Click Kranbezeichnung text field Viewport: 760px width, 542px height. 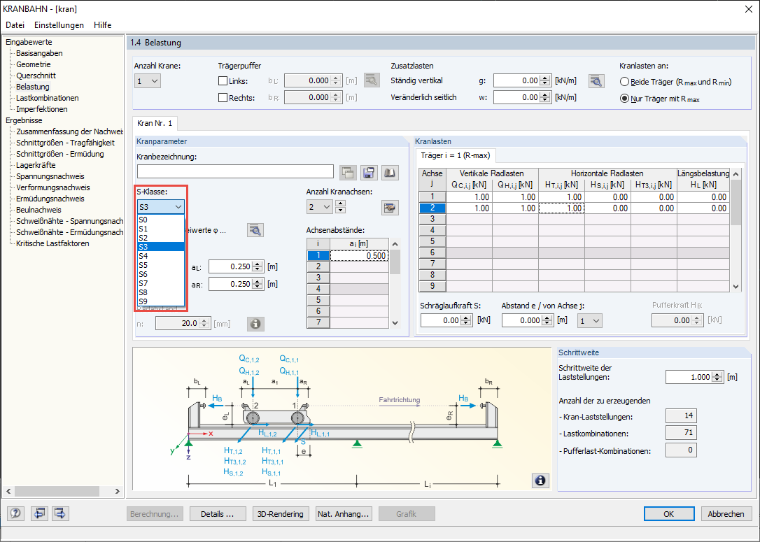point(235,171)
